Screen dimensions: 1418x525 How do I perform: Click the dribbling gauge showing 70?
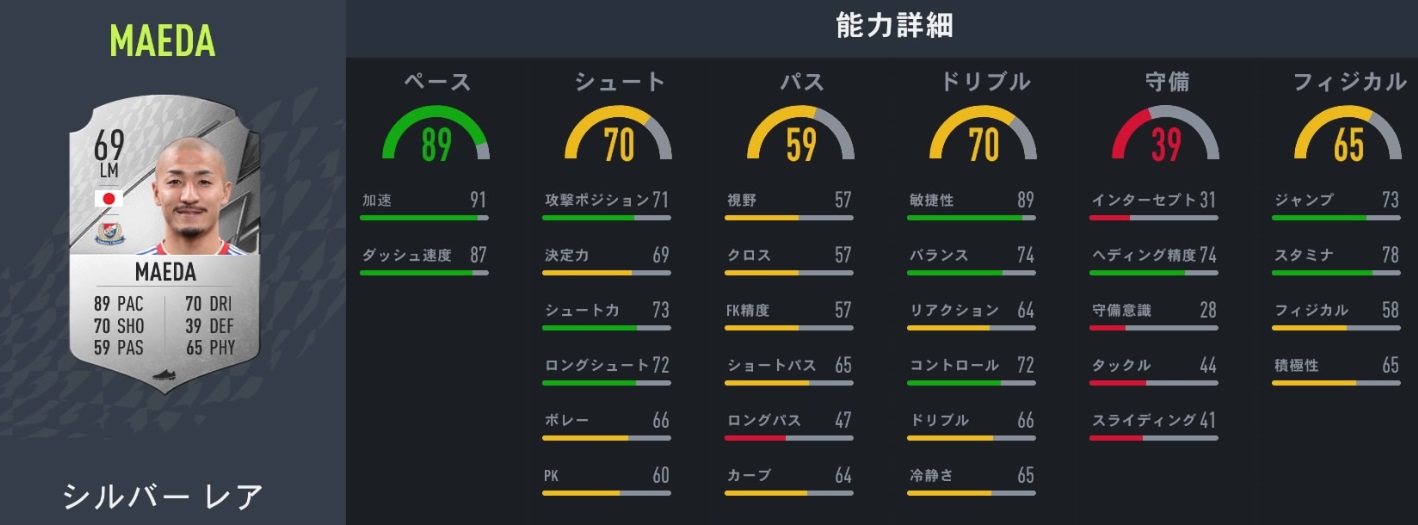point(983,137)
